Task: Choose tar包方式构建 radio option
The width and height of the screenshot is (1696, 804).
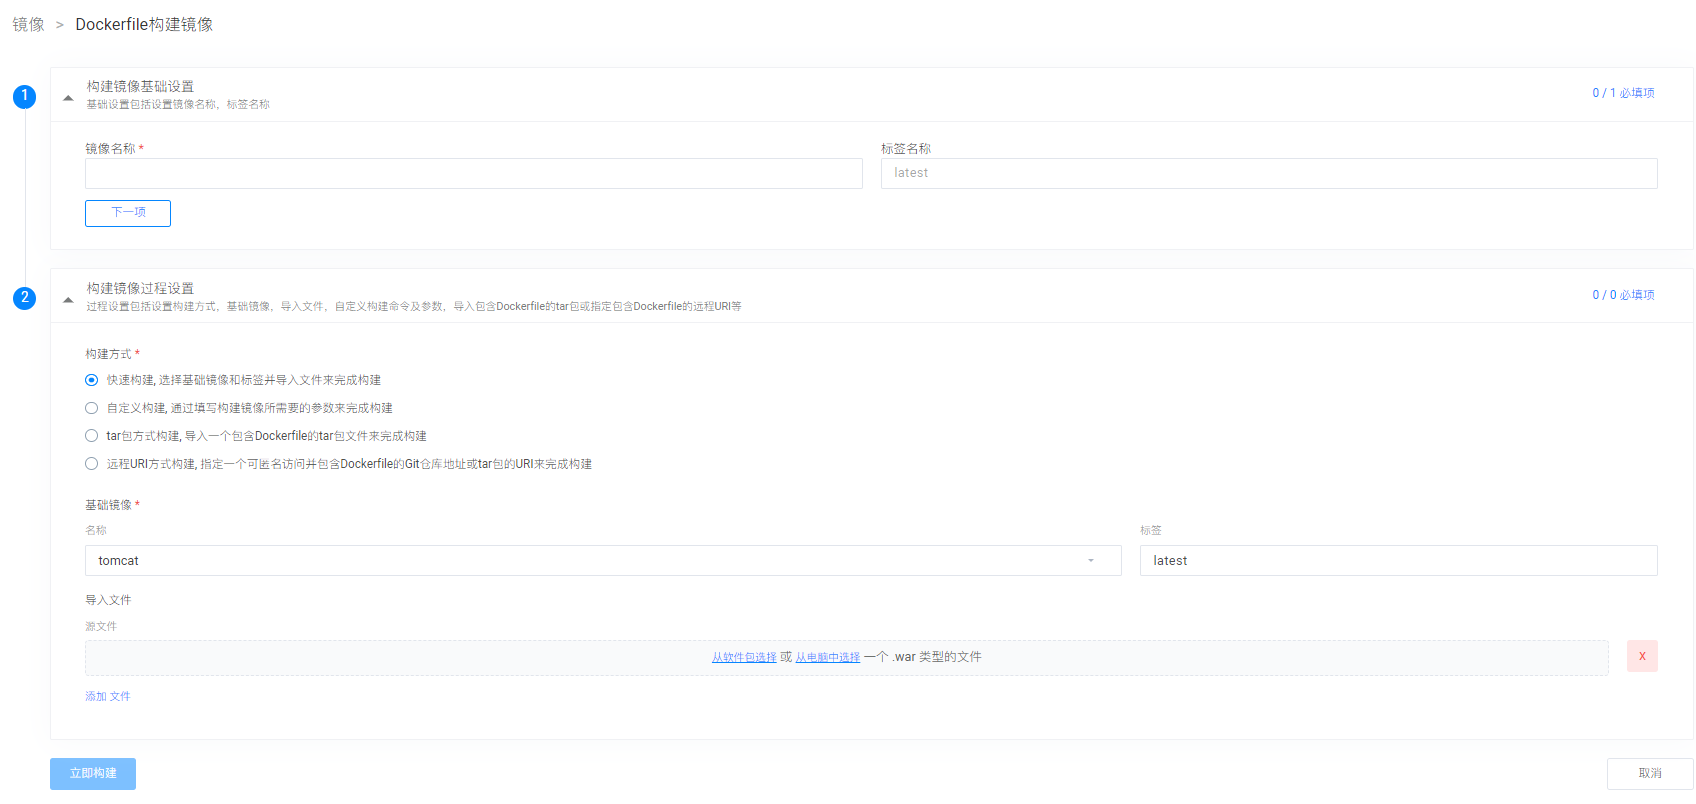Action: click(x=92, y=436)
